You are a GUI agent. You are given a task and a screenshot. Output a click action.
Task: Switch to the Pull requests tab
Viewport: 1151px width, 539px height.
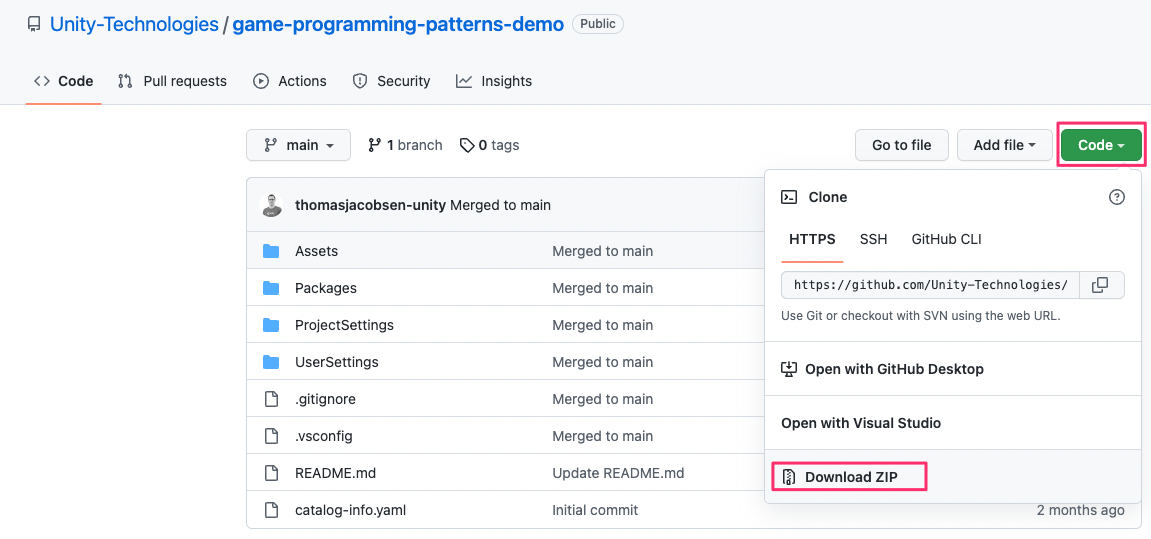coord(173,81)
